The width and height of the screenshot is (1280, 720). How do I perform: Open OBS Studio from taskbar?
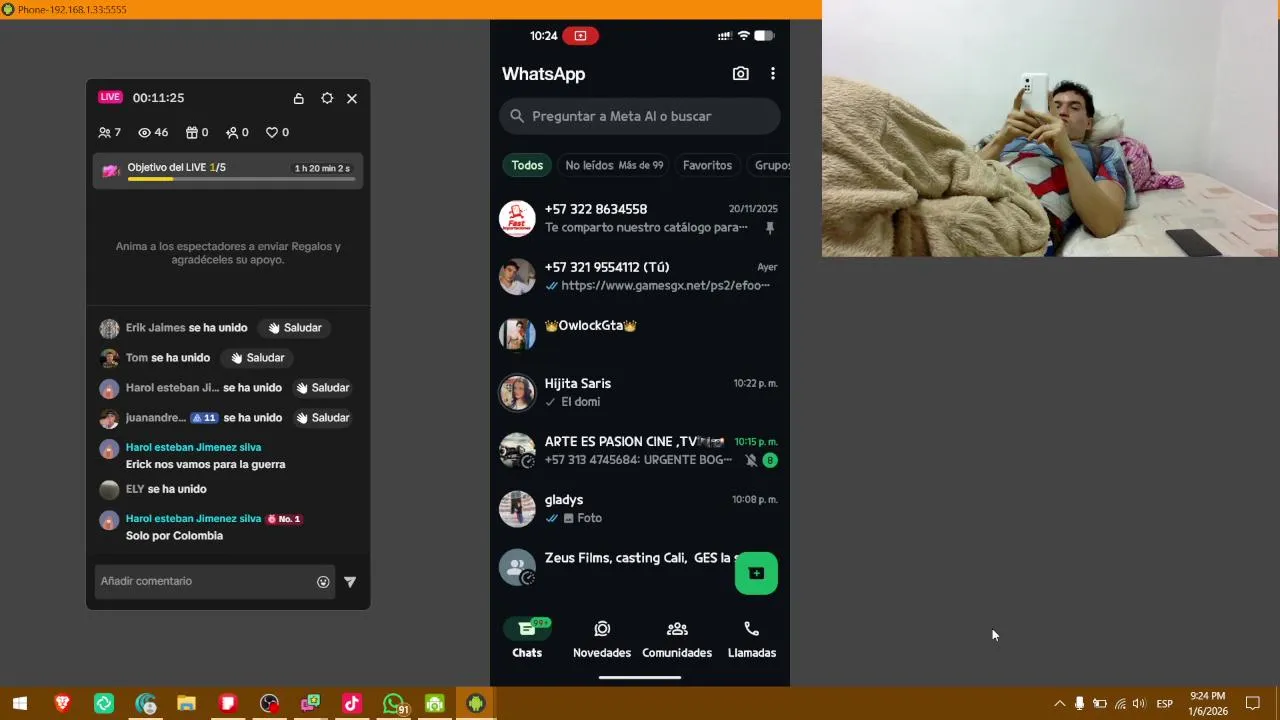point(269,704)
